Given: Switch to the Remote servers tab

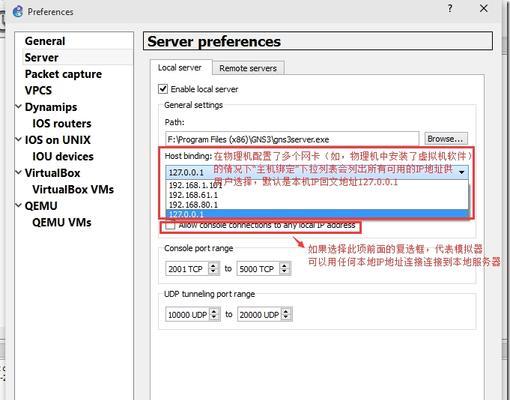Looking at the screenshot, I should [248, 68].
